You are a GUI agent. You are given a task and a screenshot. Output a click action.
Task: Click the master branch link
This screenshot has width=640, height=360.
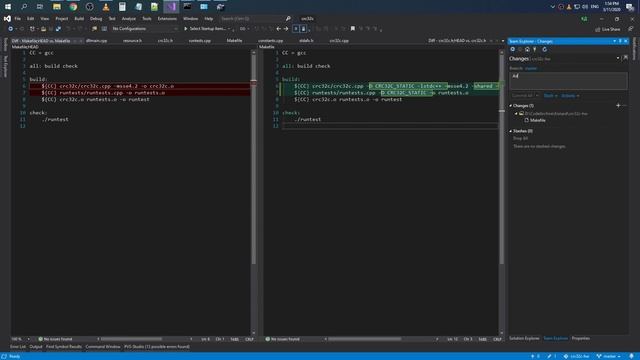[x=531, y=68]
